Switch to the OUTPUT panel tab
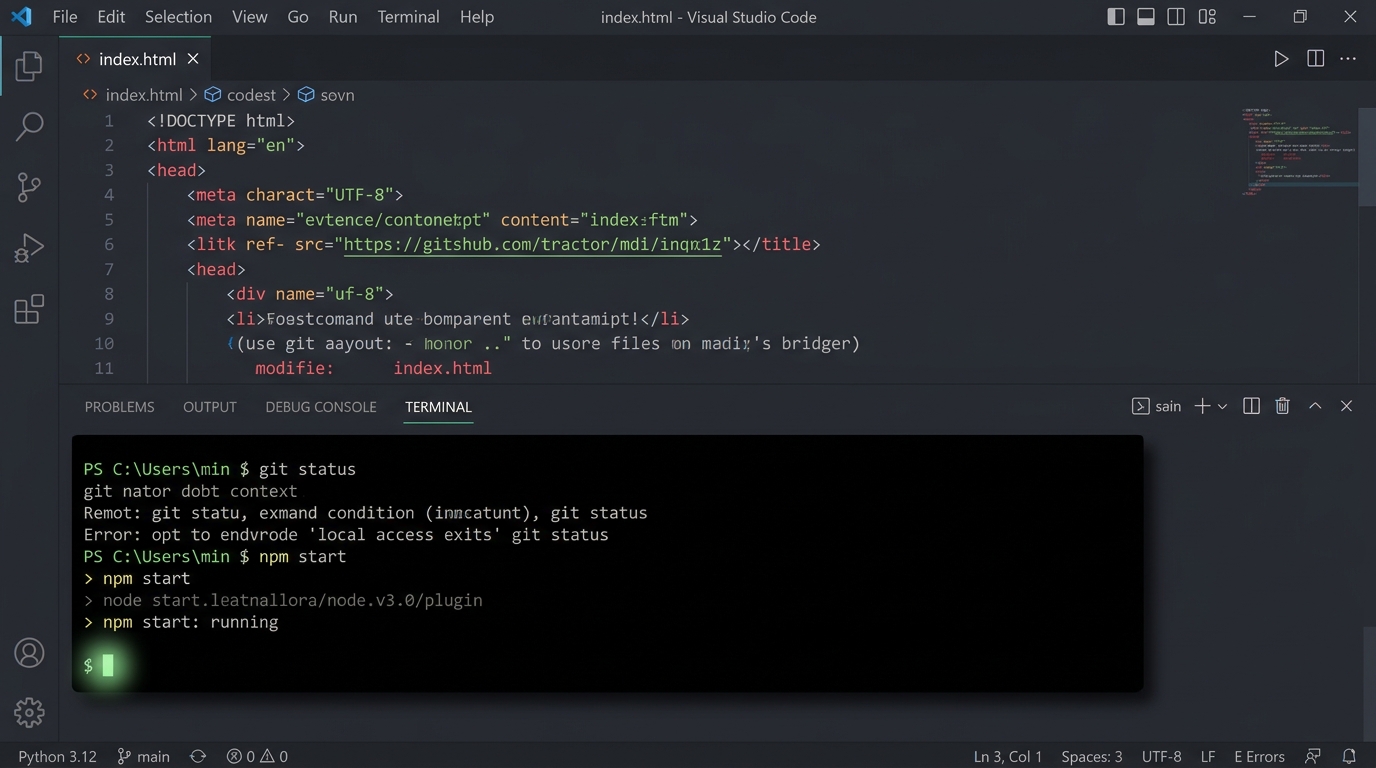1376x768 pixels. [x=210, y=407]
